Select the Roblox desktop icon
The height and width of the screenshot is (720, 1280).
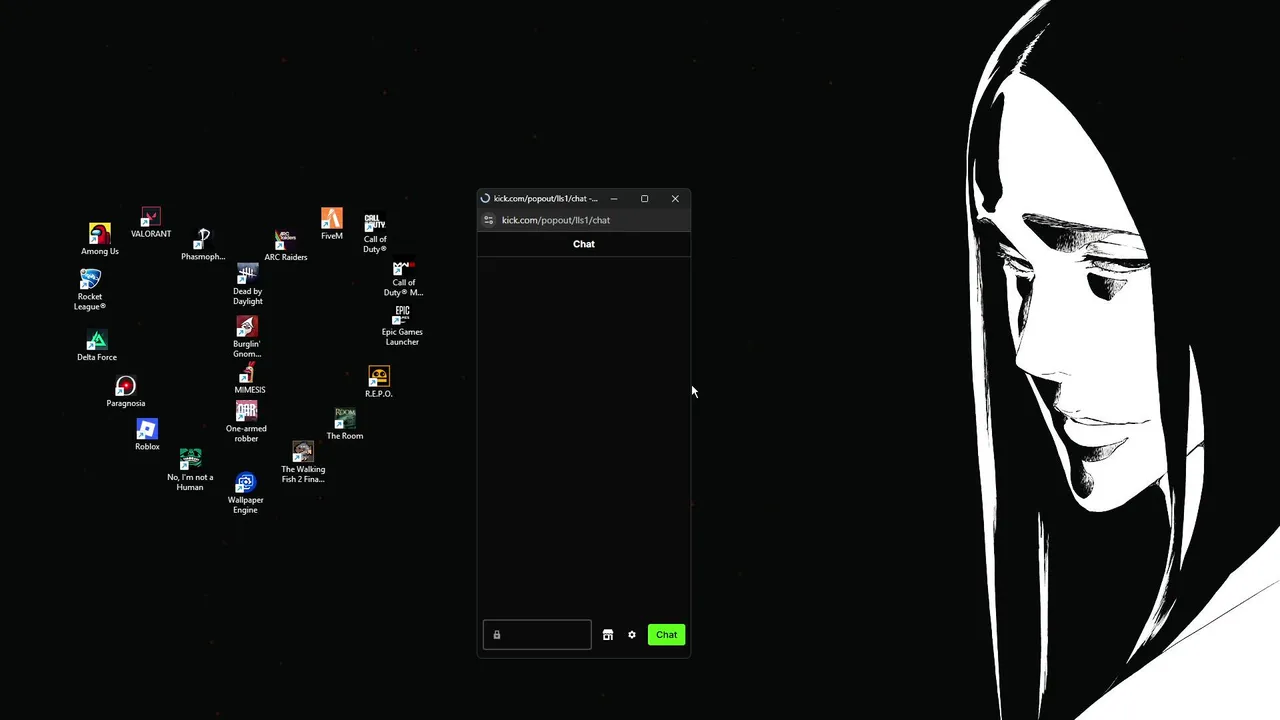click(x=147, y=435)
